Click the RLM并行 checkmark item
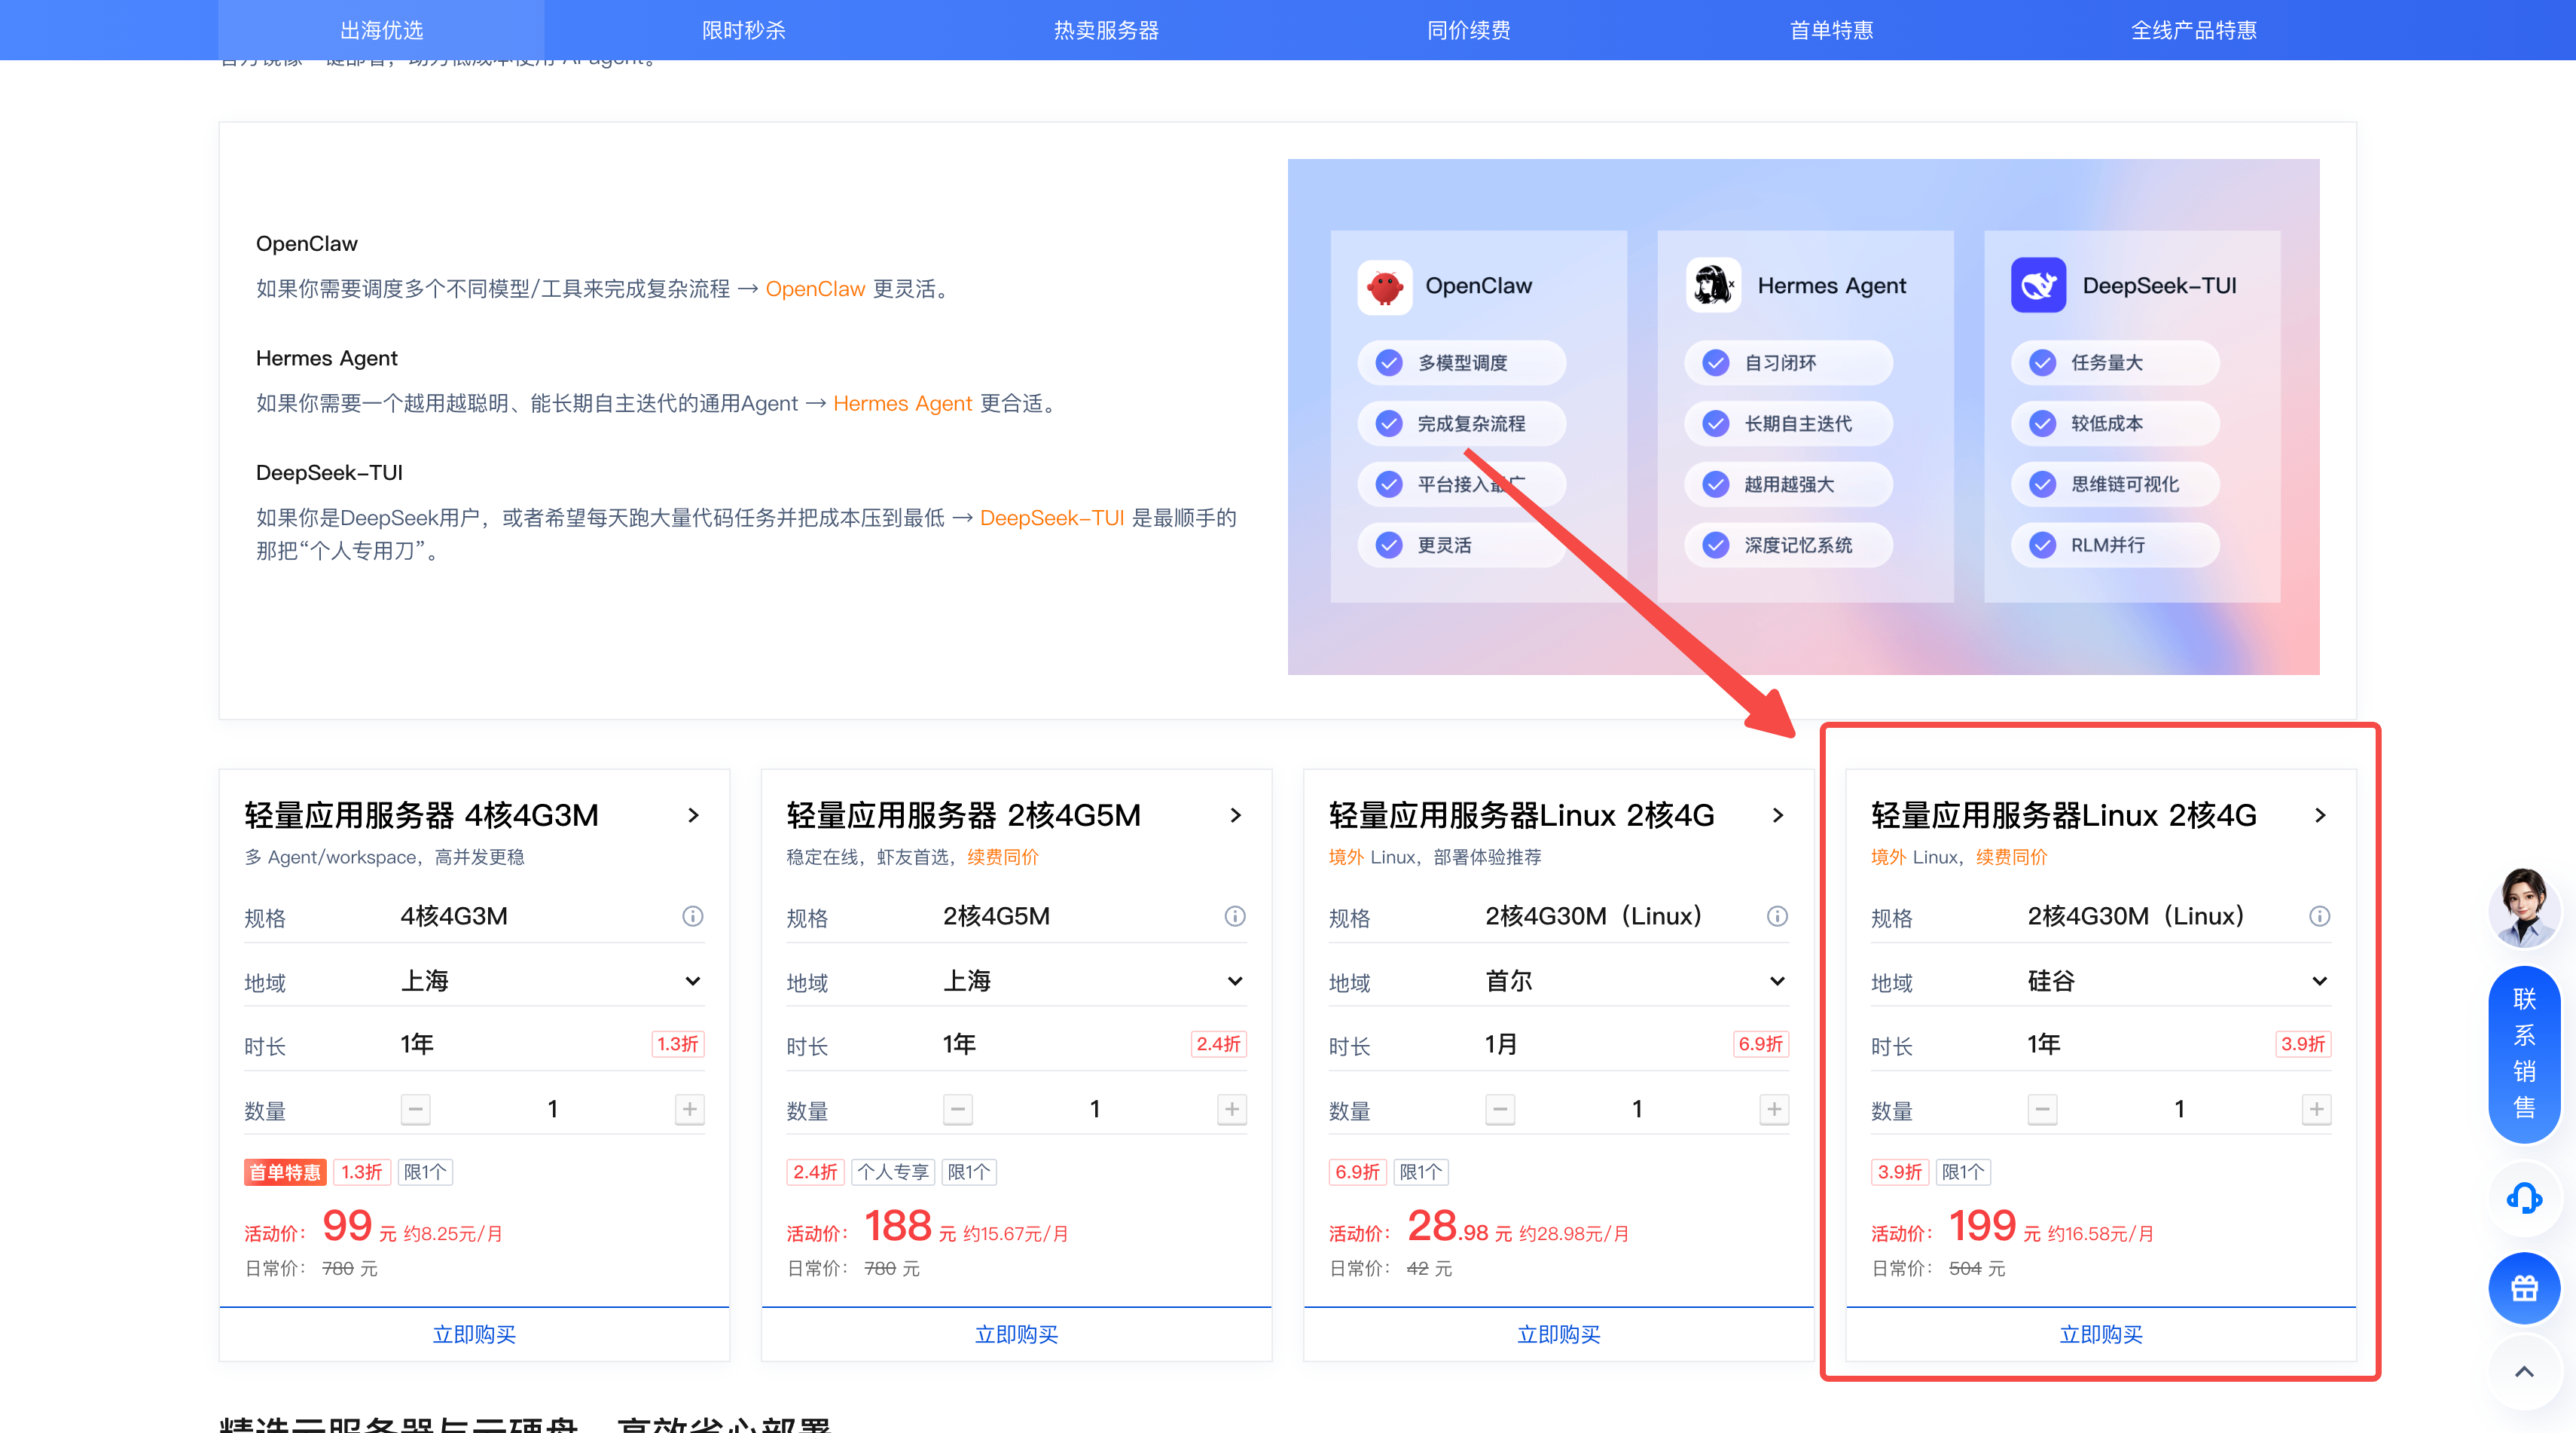Viewport: 2576px width, 1433px height. coord(2115,545)
